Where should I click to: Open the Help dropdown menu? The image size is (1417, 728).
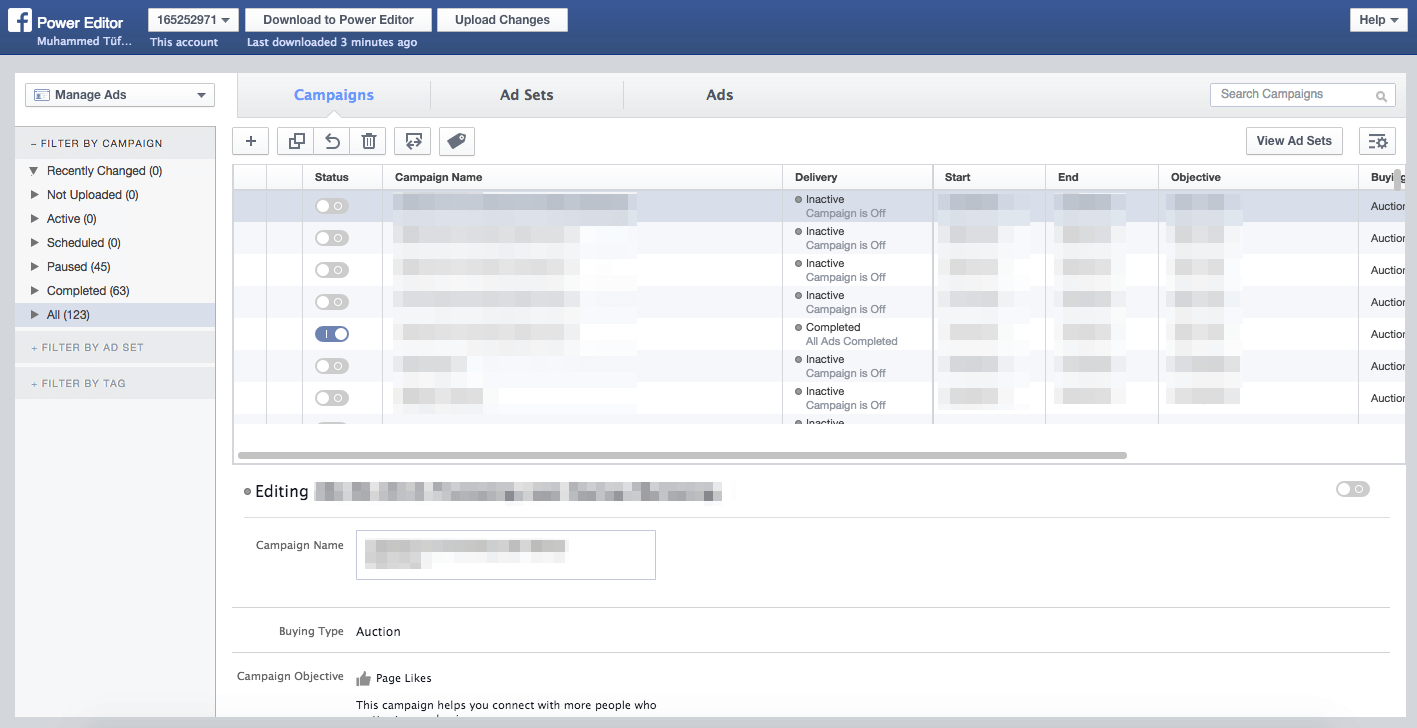click(x=1379, y=20)
